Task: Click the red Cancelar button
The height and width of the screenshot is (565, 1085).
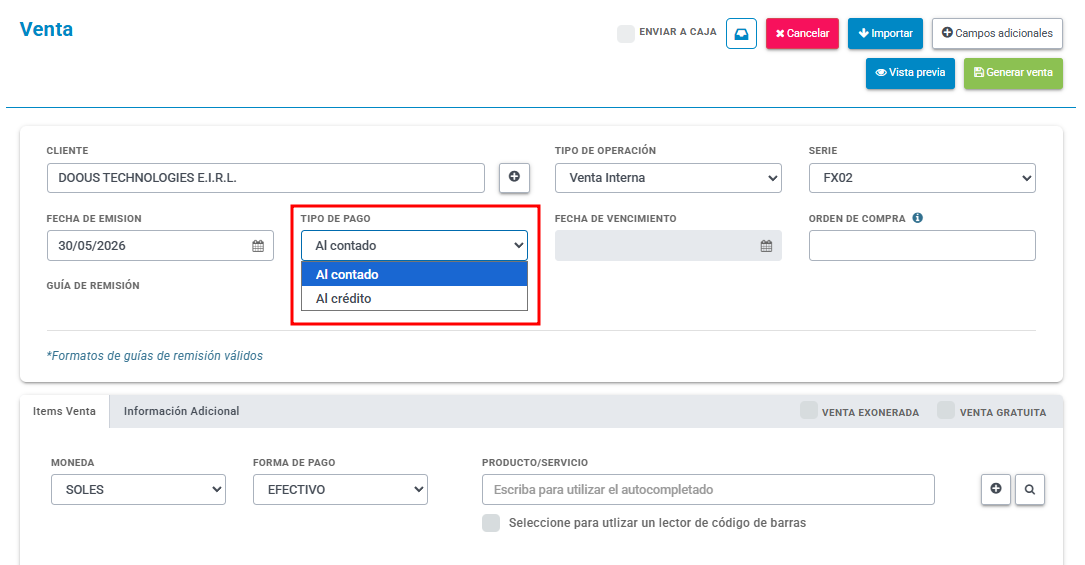Action: (802, 33)
